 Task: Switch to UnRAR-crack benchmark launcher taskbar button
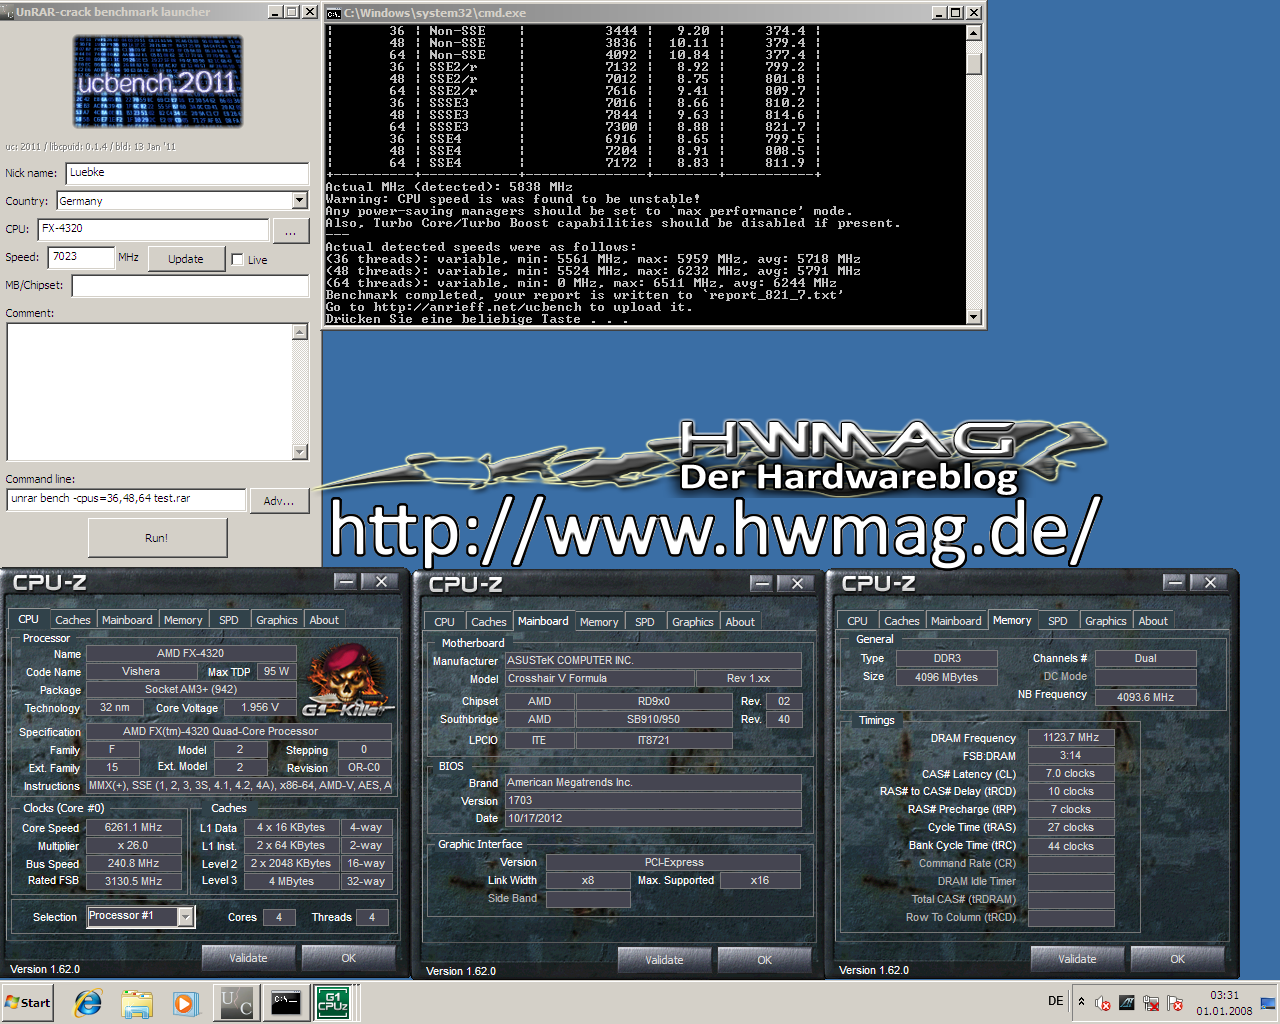click(237, 1003)
